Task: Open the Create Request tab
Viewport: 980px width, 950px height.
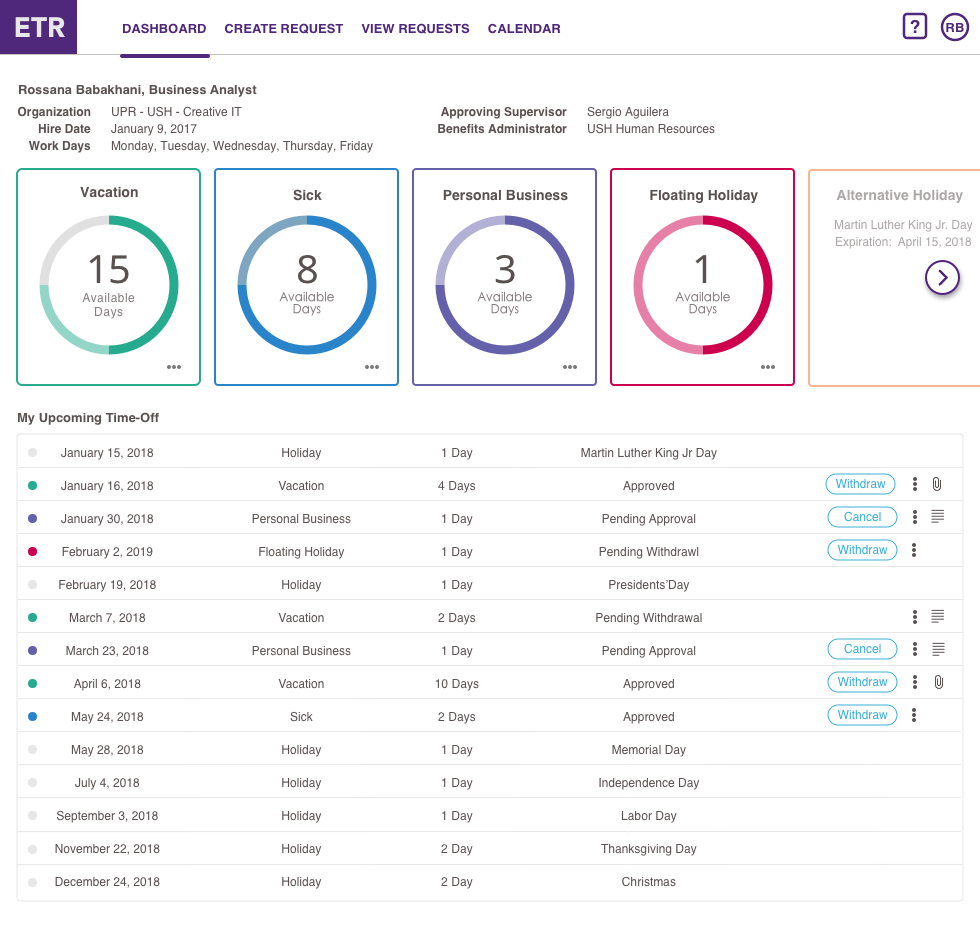Action: pos(284,29)
